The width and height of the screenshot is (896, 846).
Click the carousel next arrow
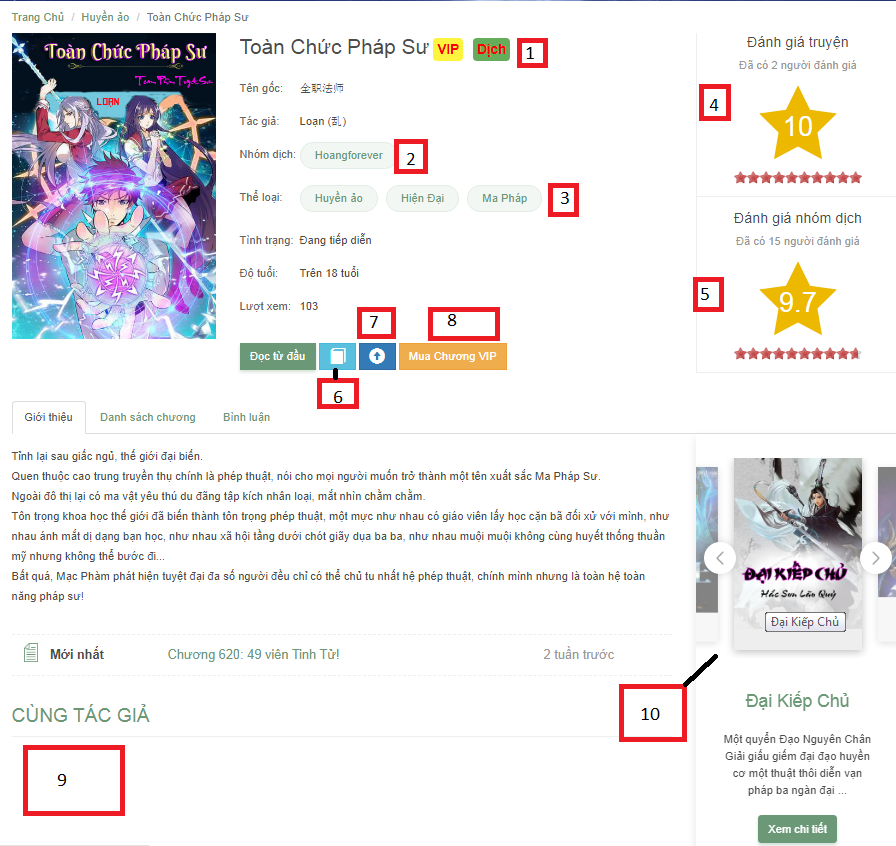coord(875,558)
